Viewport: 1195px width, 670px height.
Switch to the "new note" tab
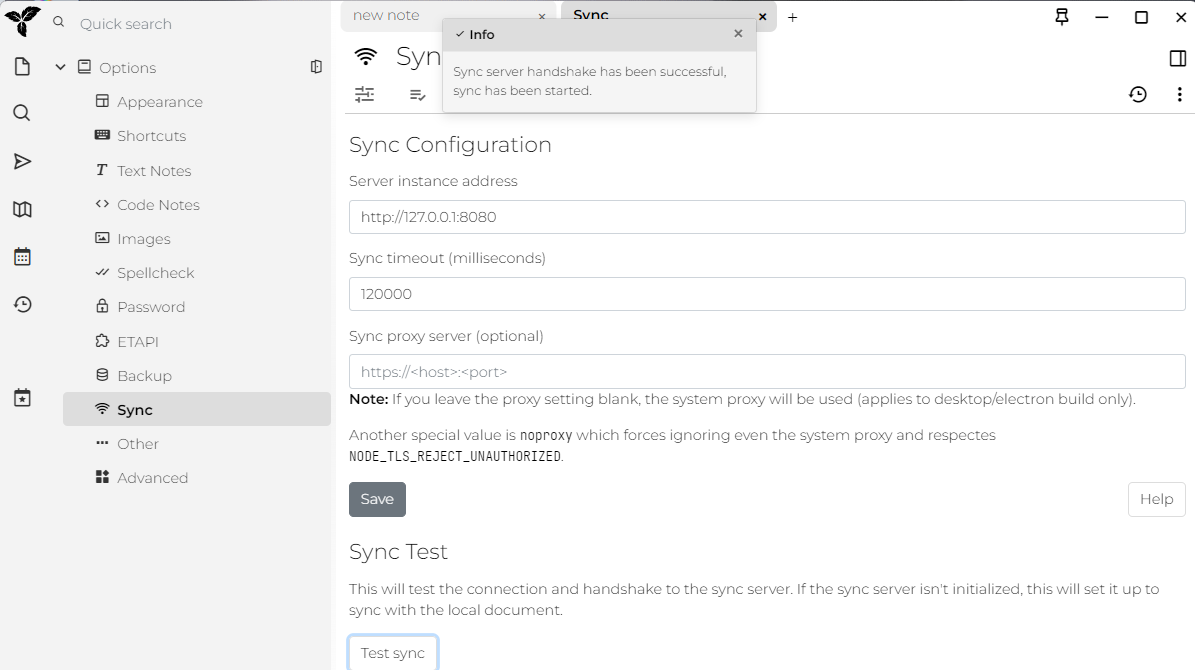click(386, 16)
